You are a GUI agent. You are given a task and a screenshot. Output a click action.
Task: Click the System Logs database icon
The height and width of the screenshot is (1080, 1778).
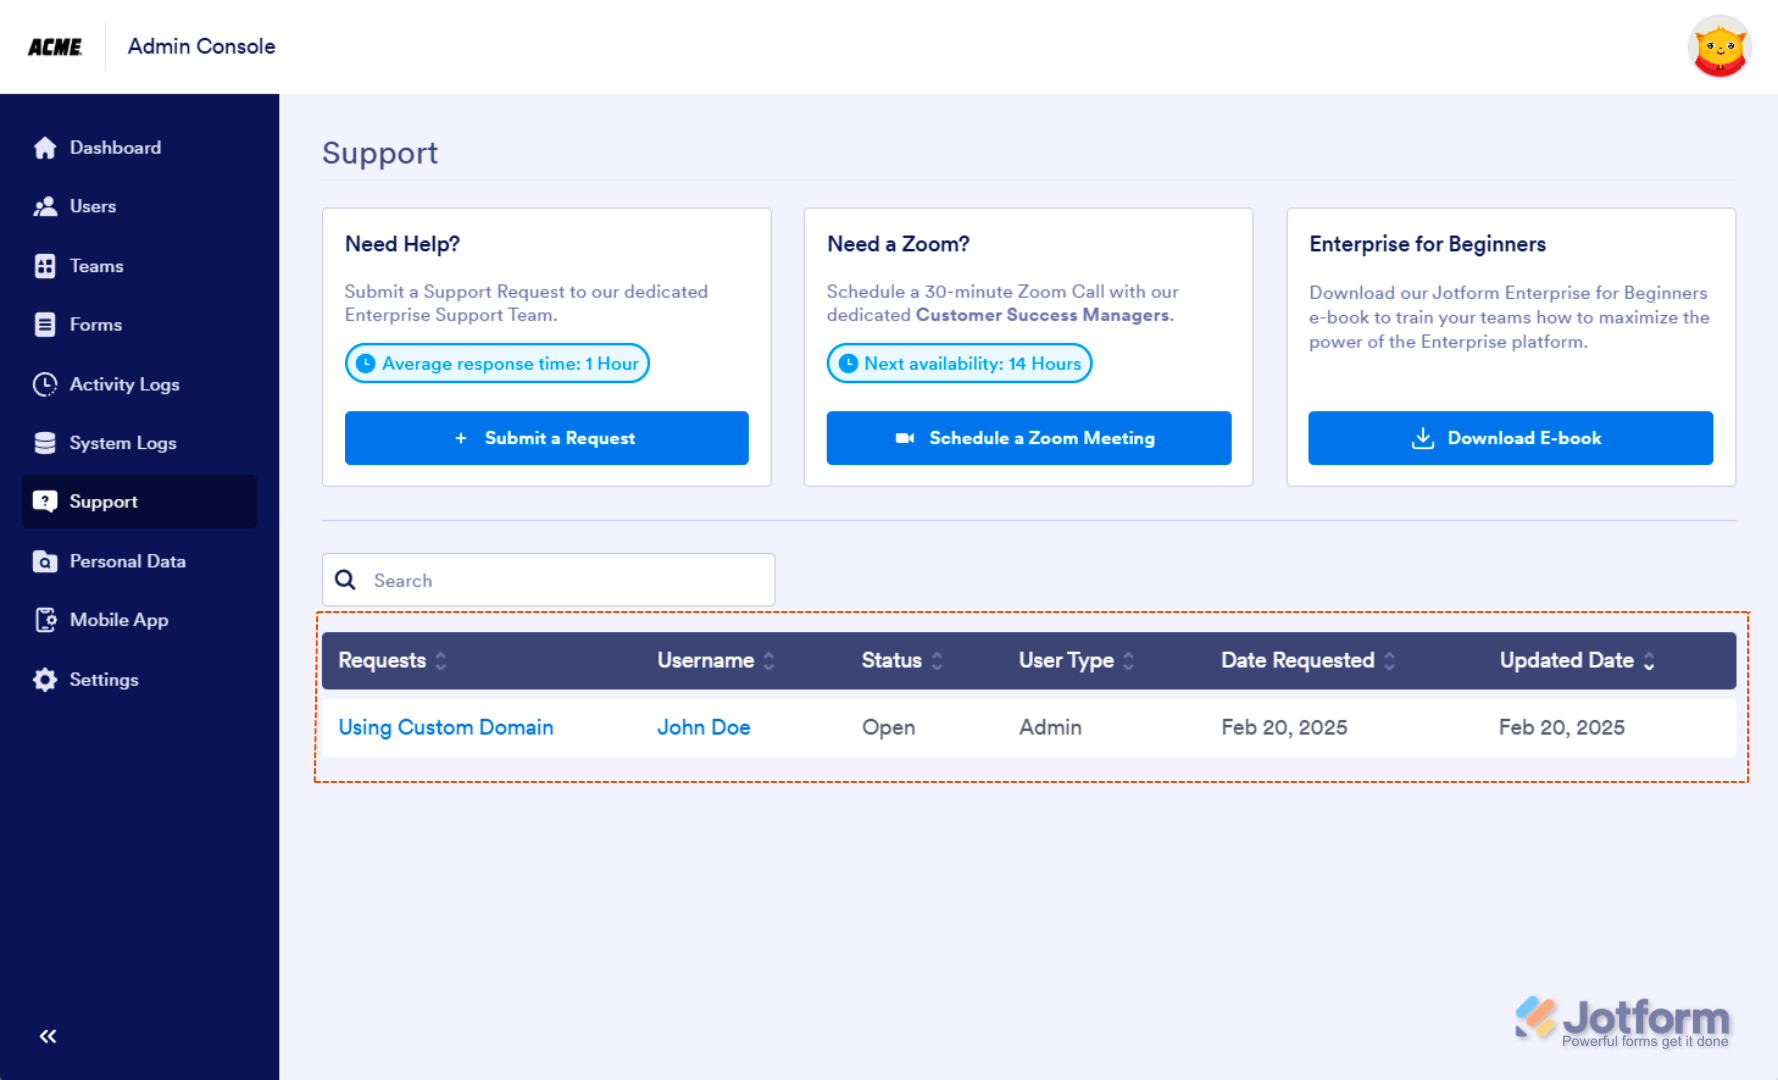tap(45, 443)
